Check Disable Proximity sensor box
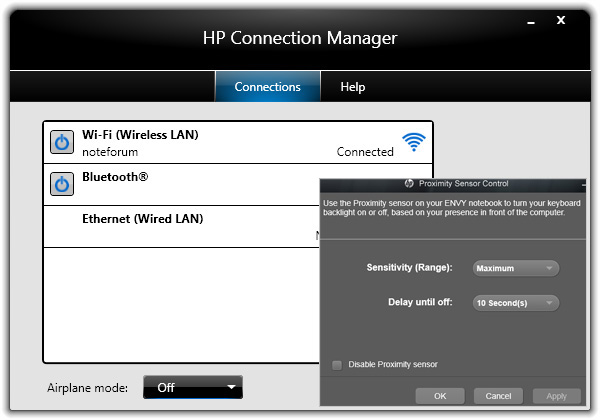600x420 pixels. 337,365
